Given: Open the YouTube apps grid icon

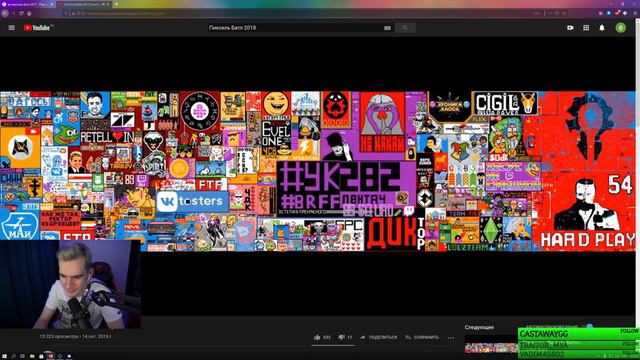Looking at the screenshot, I should point(586,28).
